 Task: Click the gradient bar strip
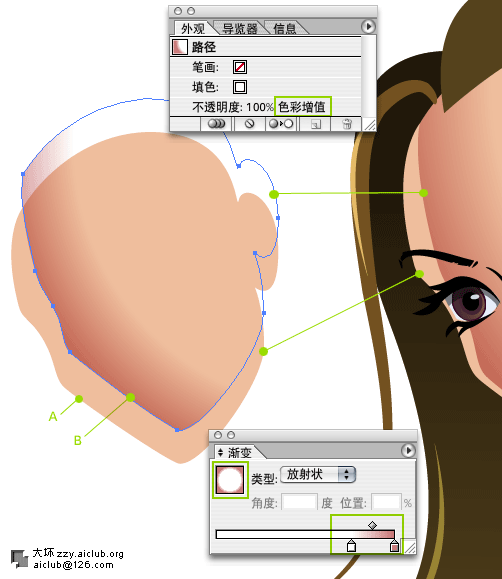tap(305, 534)
